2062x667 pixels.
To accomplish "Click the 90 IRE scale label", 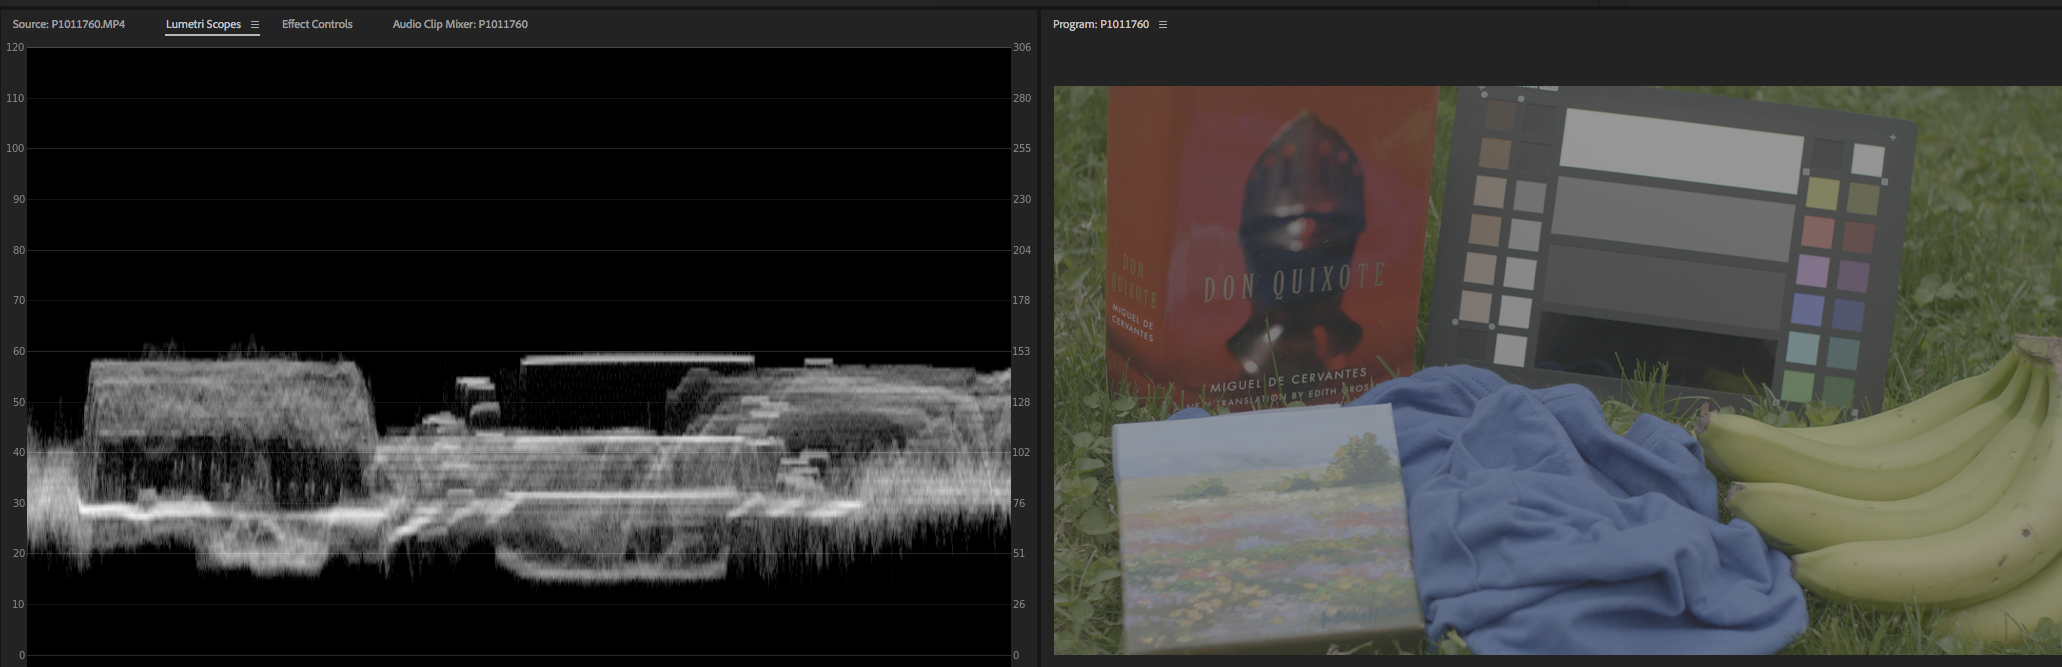I will coord(18,199).
